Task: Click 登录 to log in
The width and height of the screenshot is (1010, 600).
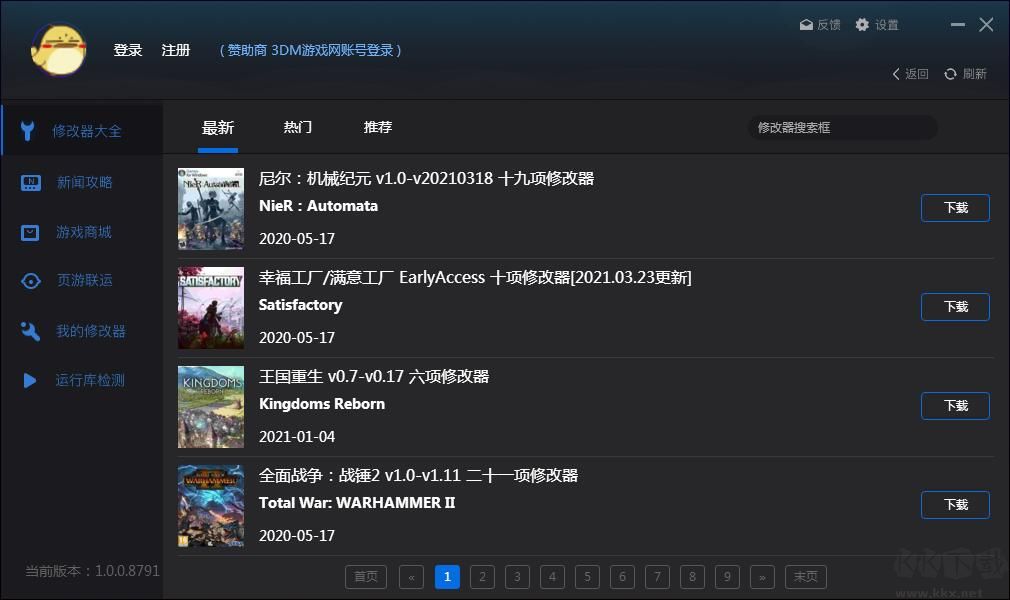Action: tap(128, 50)
